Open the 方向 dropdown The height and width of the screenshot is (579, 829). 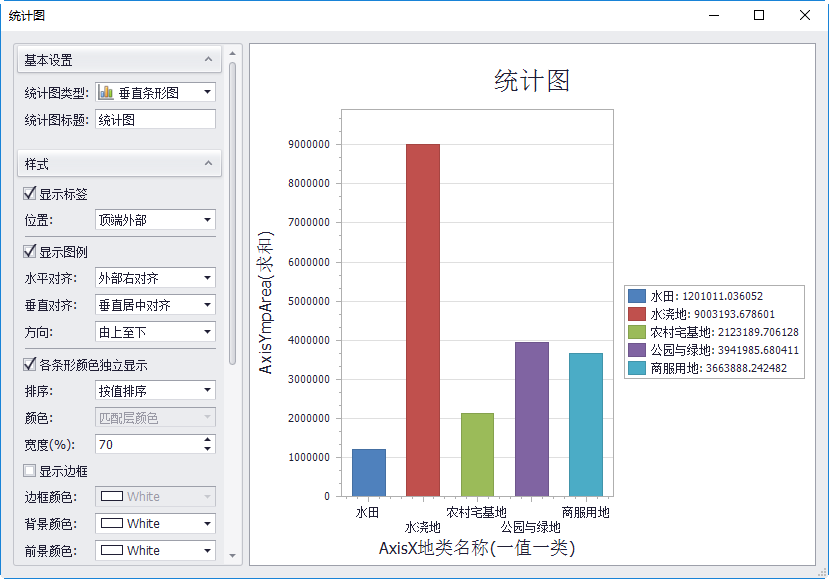click(207, 332)
